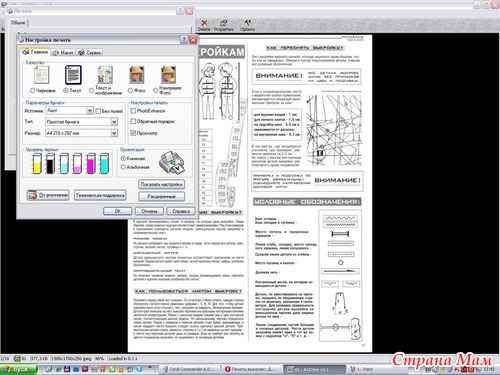Viewport: 500px width, 375px height.
Task: Toggle the Borderless (Без полей) checkbox
Action: (x=98, y=111)
